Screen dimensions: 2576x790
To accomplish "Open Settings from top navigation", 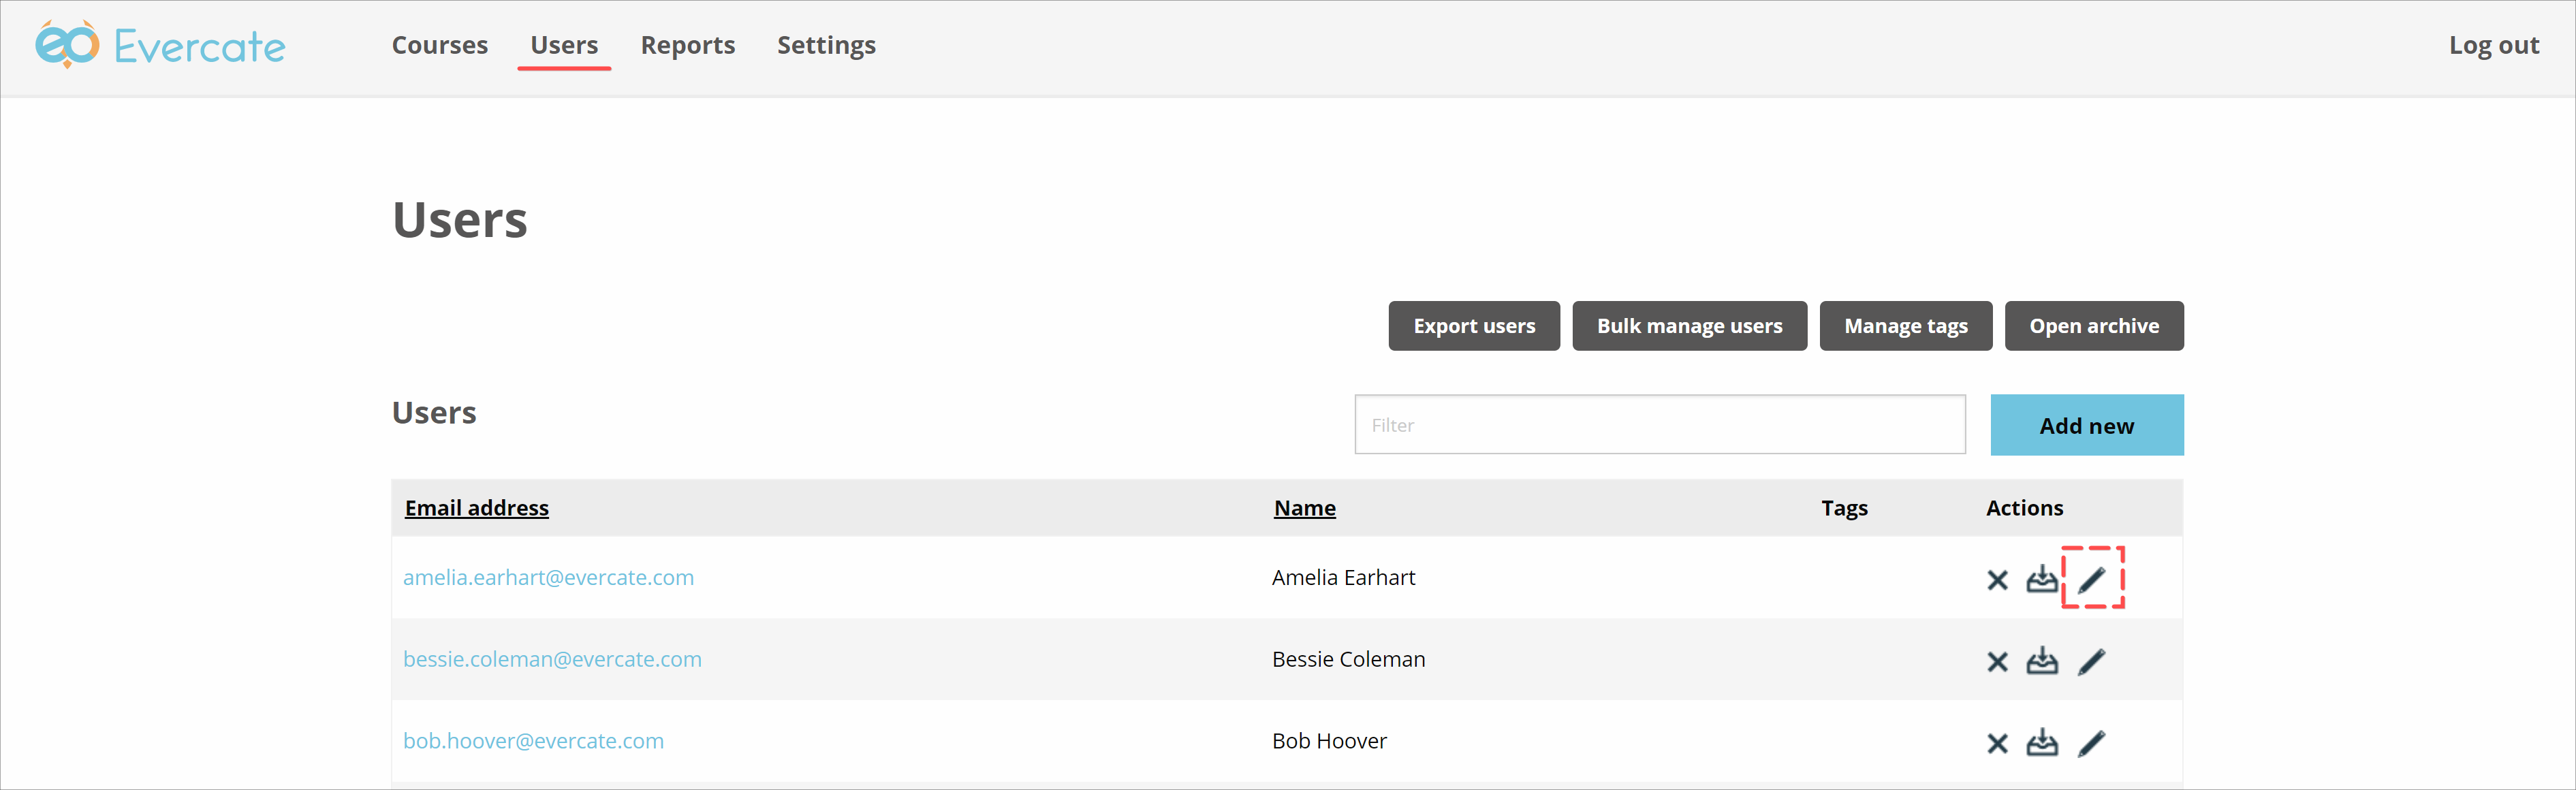I will [x=826, y=45].
